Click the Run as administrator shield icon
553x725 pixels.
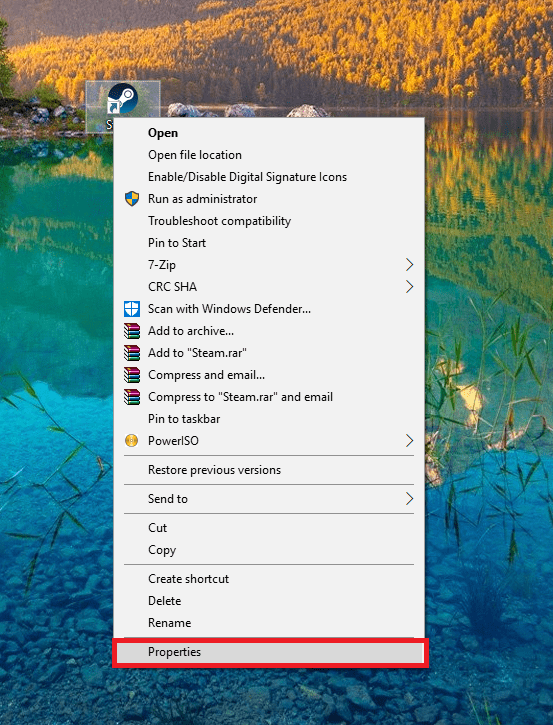coord(132,199)
